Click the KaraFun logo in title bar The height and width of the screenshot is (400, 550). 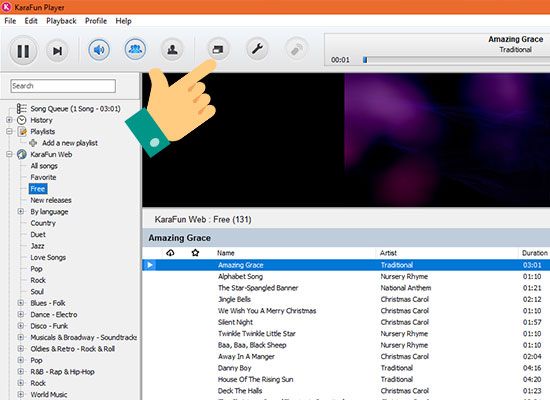(6, 7)
